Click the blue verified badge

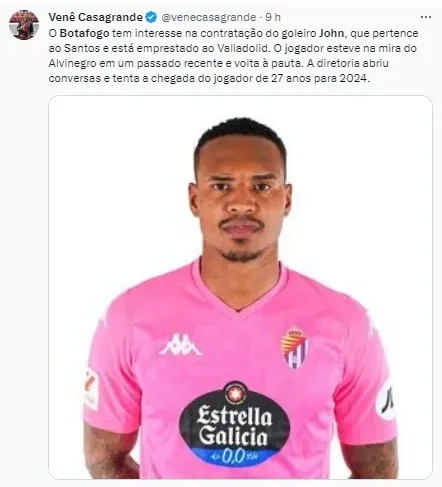[x=152, y=17]
